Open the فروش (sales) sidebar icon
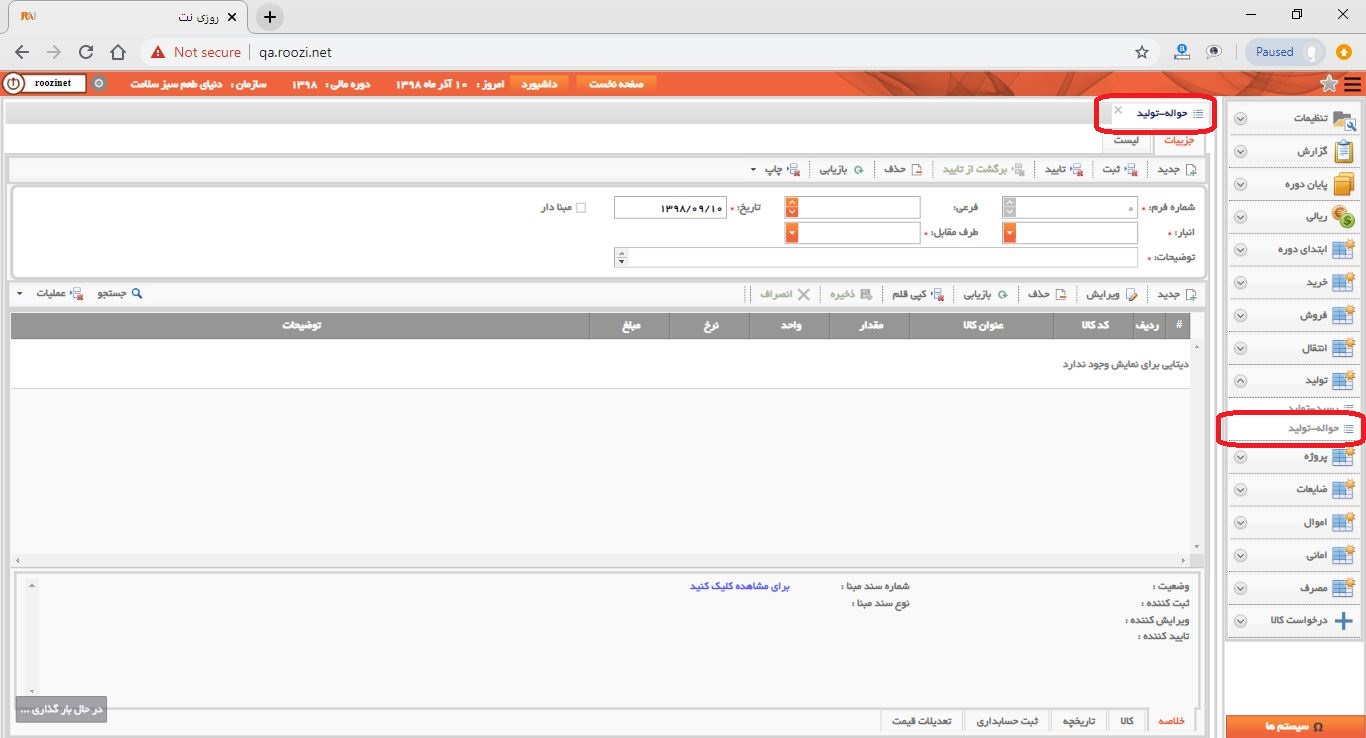Image resolution: width=1366 pixels, height=738 pixels. 1343,315
